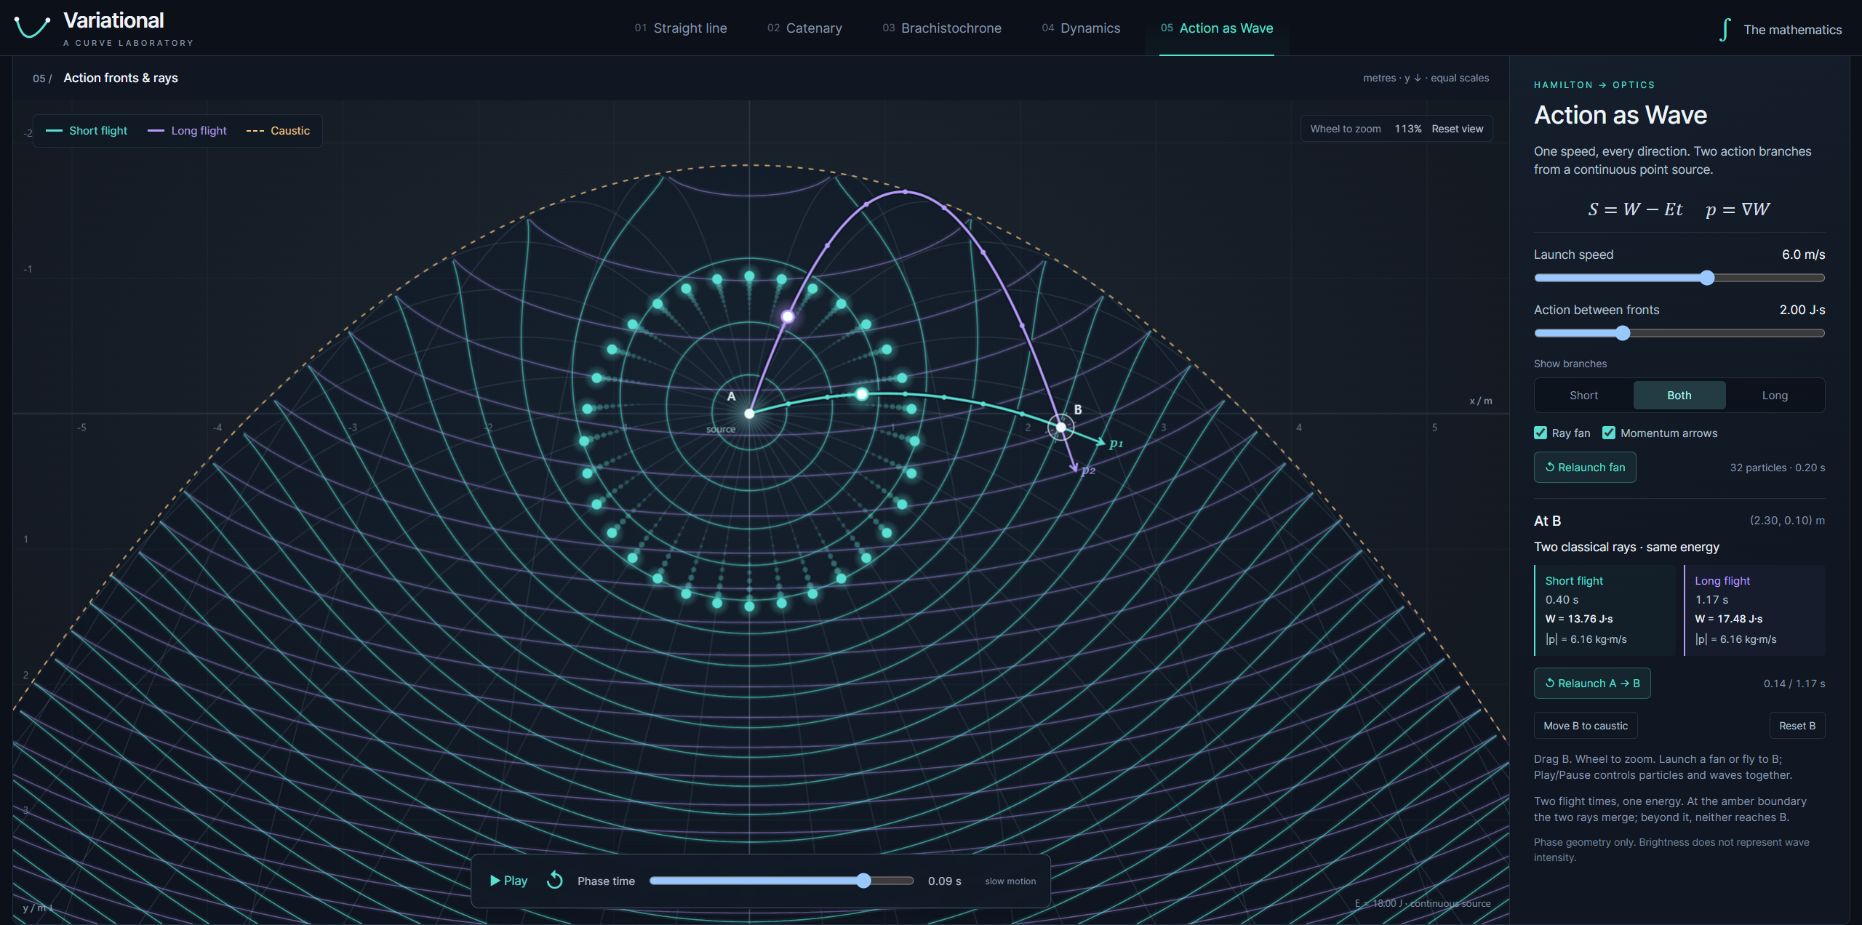This screenshot has height=925, width=1862.
Task: Click the 32 particles · 0.20 s text
Action: coord(1777,468)
